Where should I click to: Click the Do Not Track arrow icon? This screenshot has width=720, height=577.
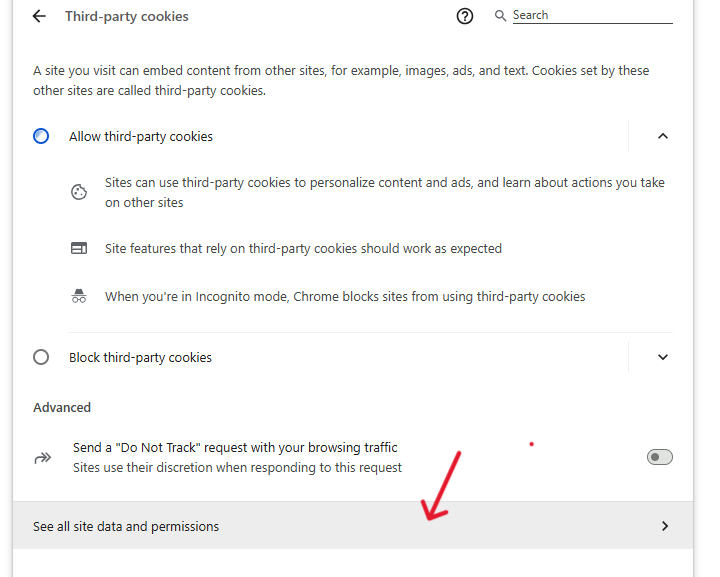point(42,457)
